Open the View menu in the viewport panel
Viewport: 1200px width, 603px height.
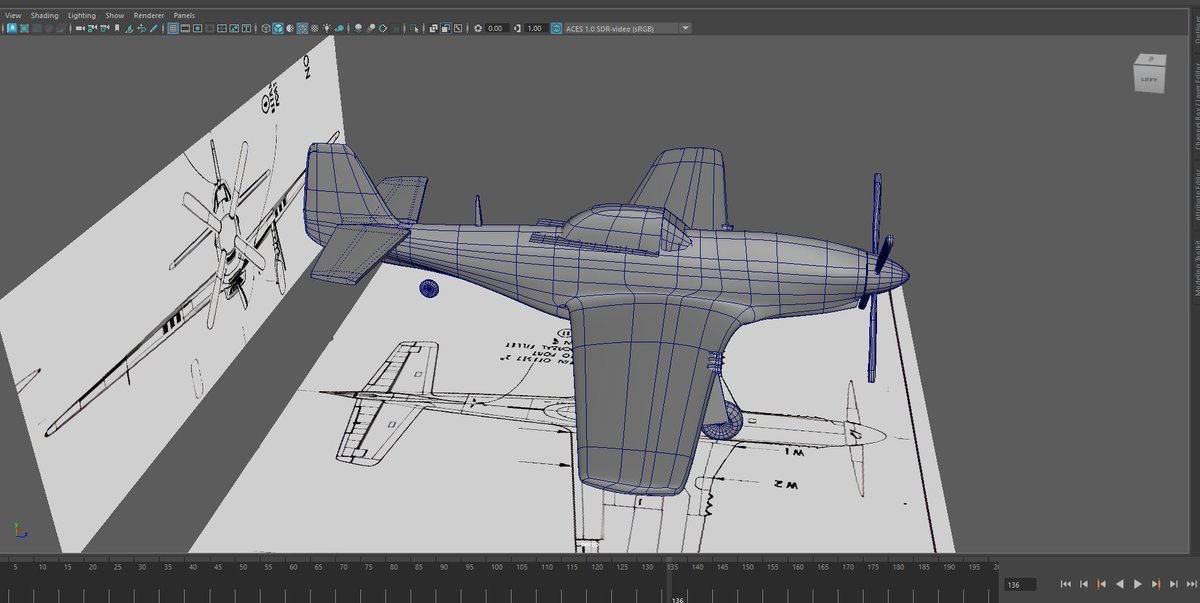(13, 16)
